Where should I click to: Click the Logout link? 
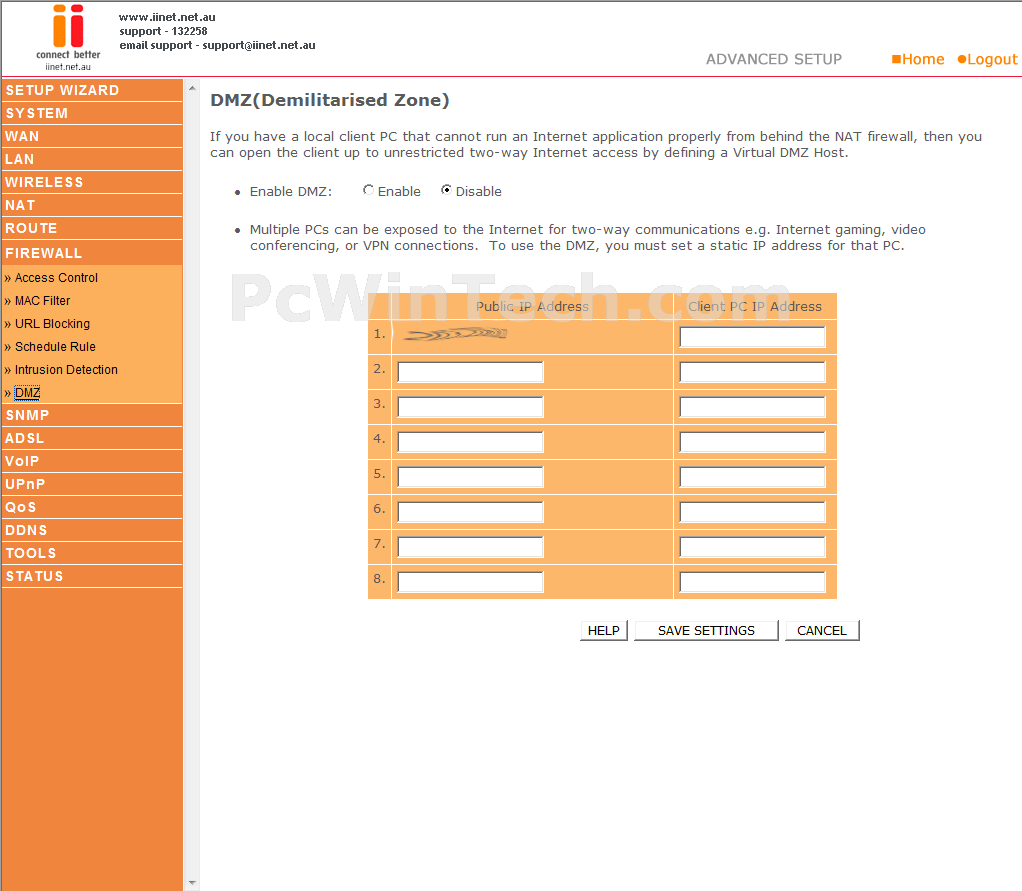987,59
